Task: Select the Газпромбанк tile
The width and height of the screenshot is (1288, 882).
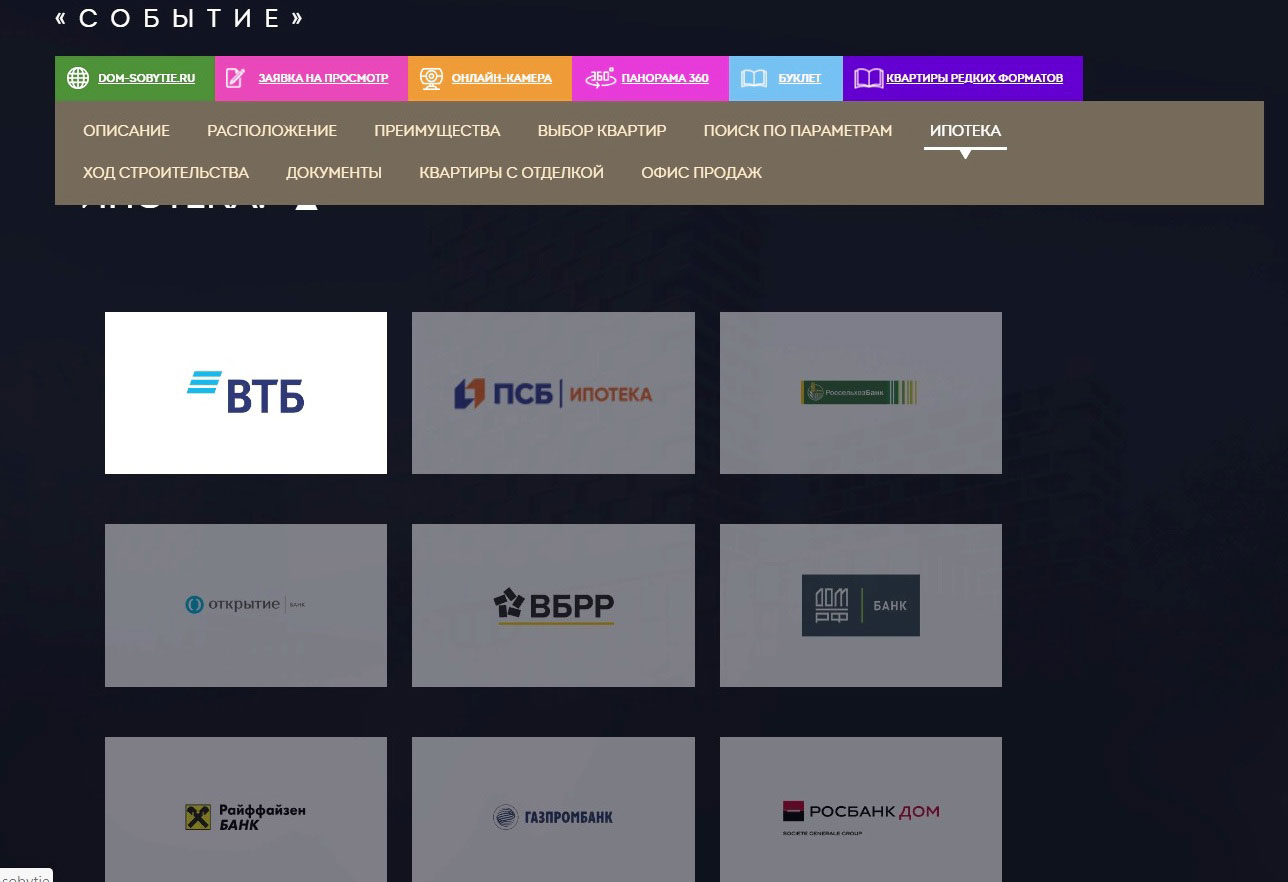Action: (553, 810)
